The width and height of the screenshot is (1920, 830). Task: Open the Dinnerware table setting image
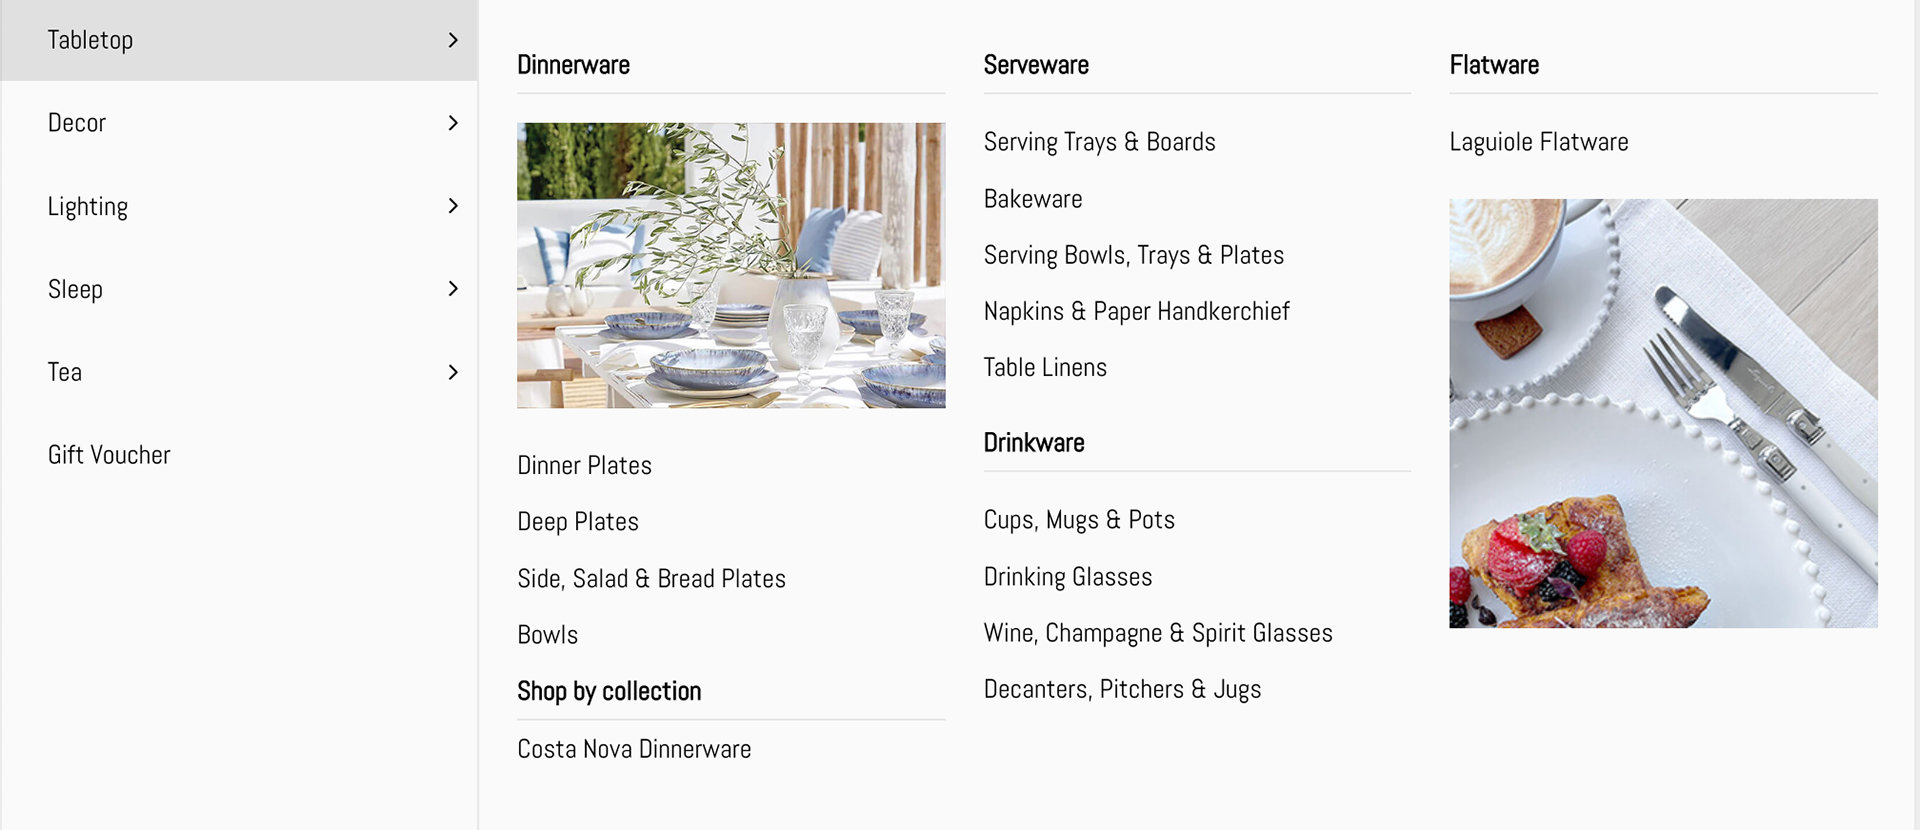click(731, 265)
